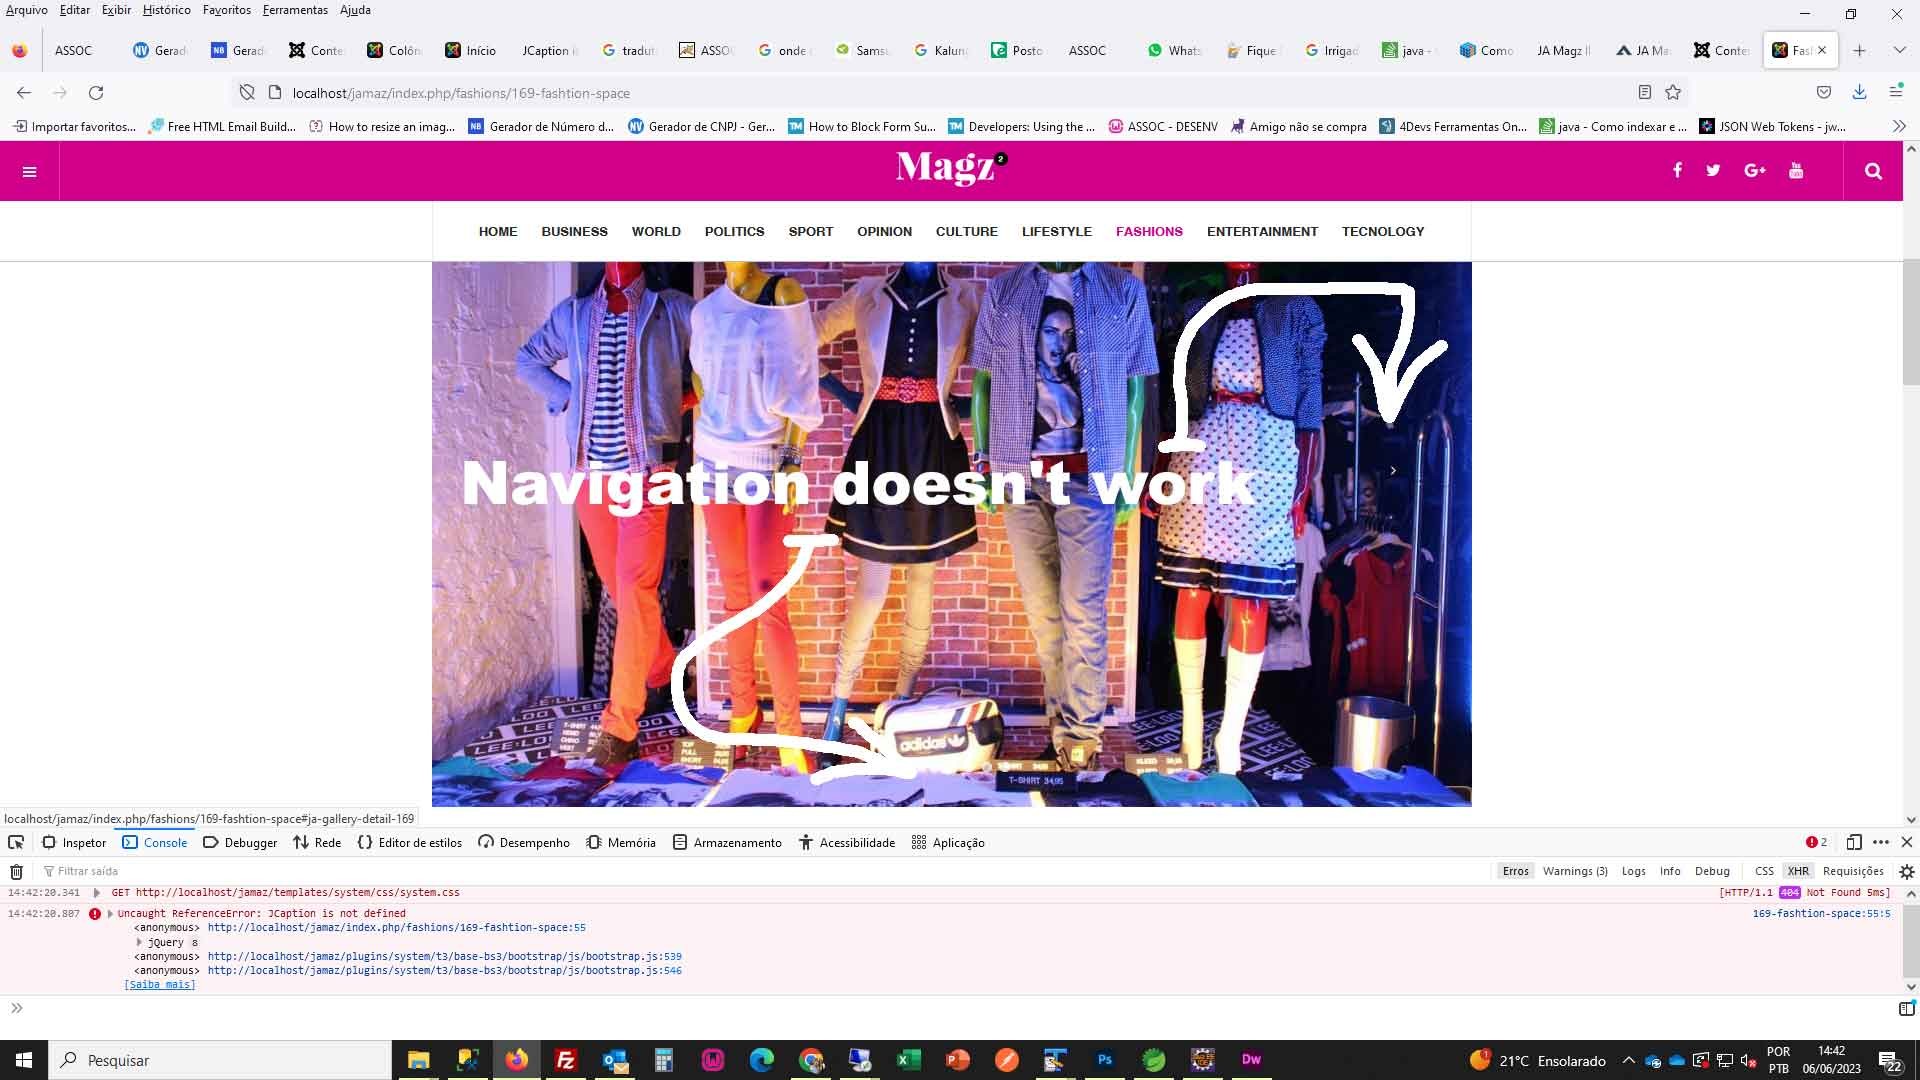
Task: Click the Filtrar saída filter field
Action: (x=88, y=872)
